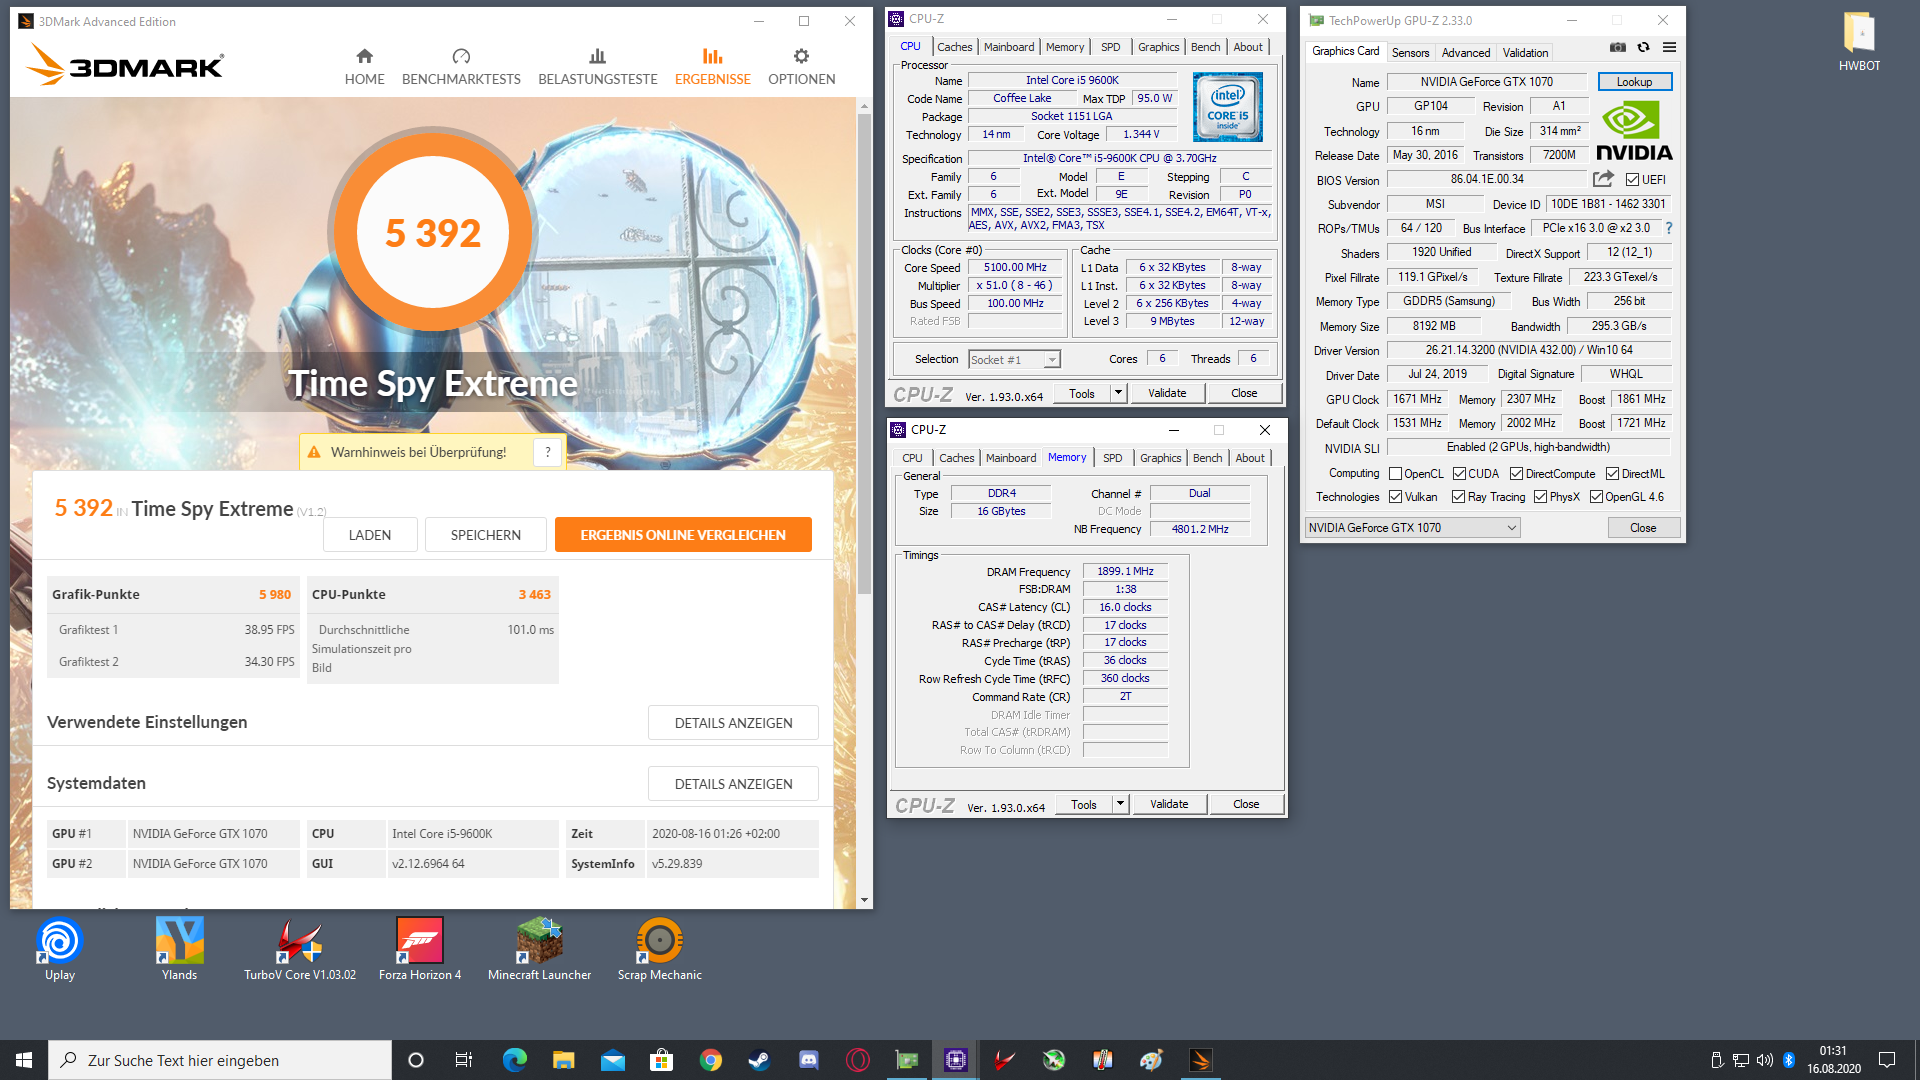Open Tools dropdown arrow in lower CPU-Z
The height and width of the screenshot is (1080, 1920).
tap(1120, 804)
